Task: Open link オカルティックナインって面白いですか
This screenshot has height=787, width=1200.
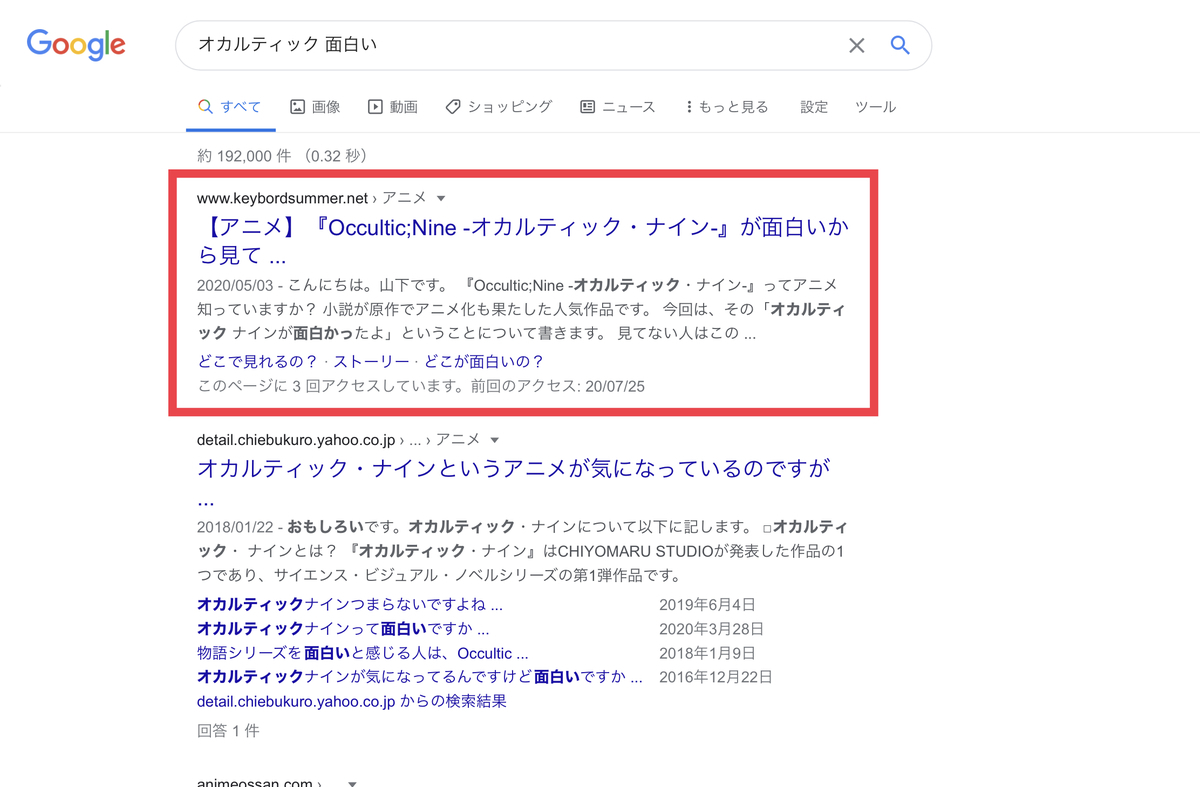Action: pos(343,630)
